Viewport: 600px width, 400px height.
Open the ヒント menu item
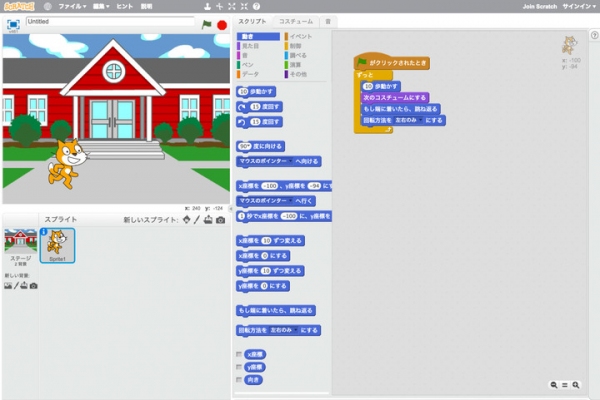pos(125,6)
